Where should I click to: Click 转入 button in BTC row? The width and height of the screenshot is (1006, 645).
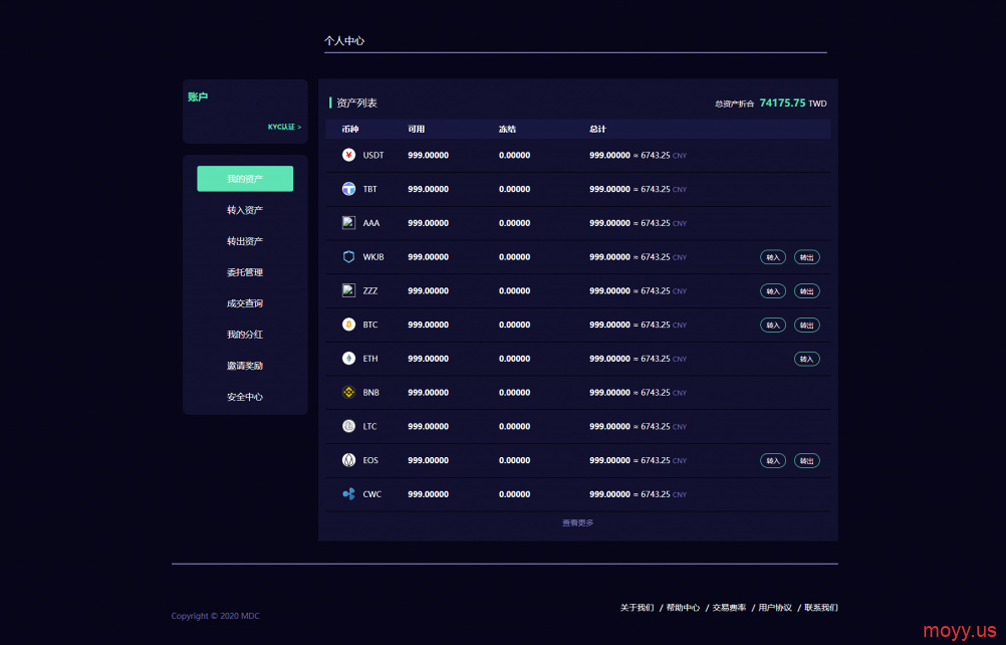pyautogui.click(x=772, y=325)
